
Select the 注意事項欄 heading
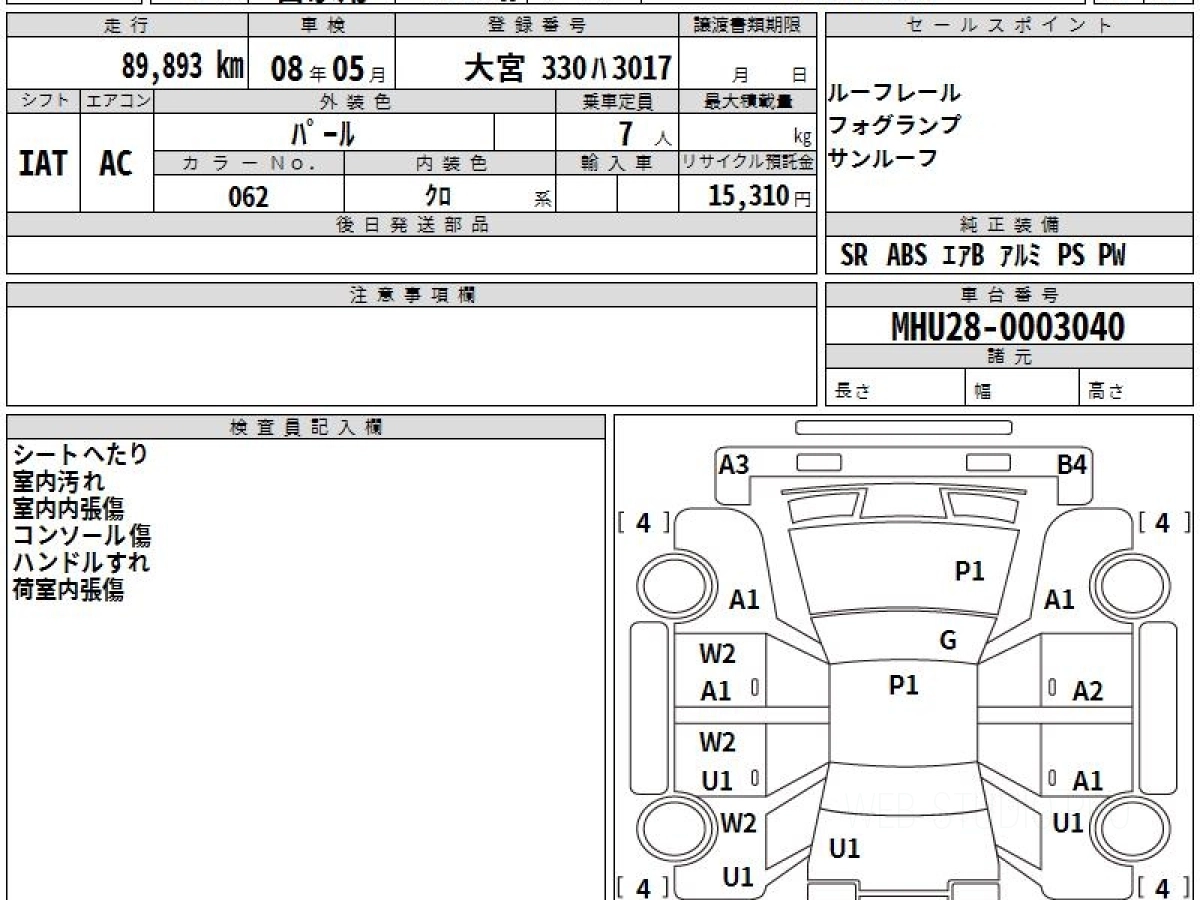point(411,295)
